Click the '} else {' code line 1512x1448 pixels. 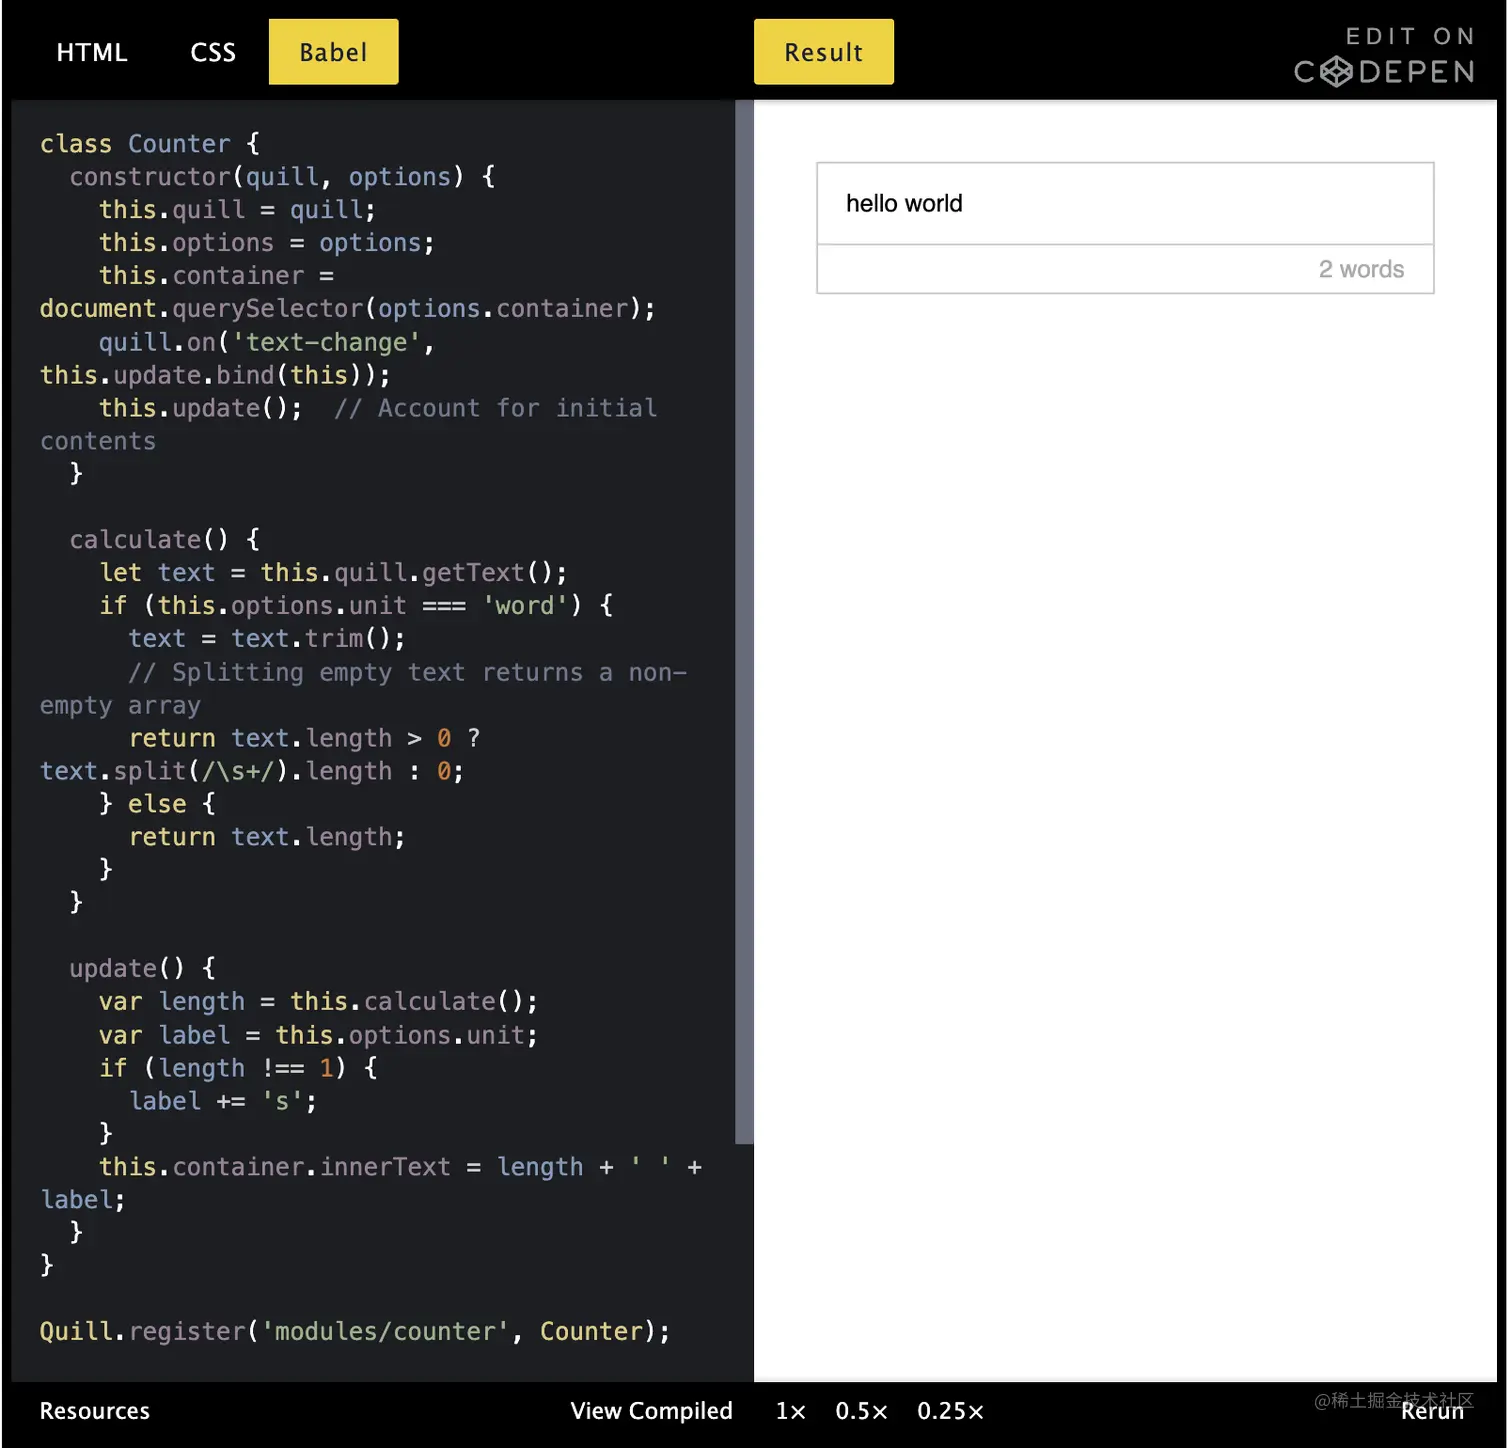[157, 804]
